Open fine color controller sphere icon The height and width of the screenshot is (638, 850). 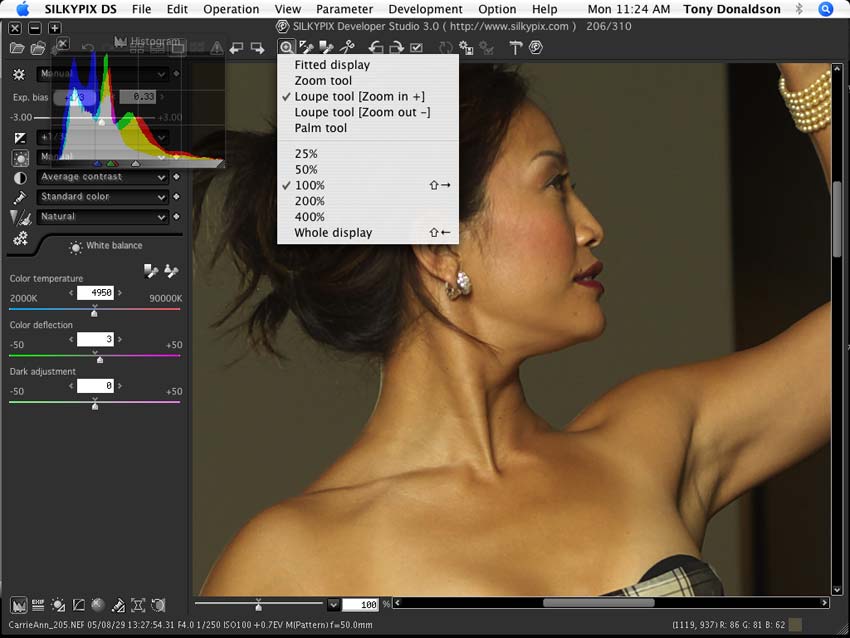[98, 605]
